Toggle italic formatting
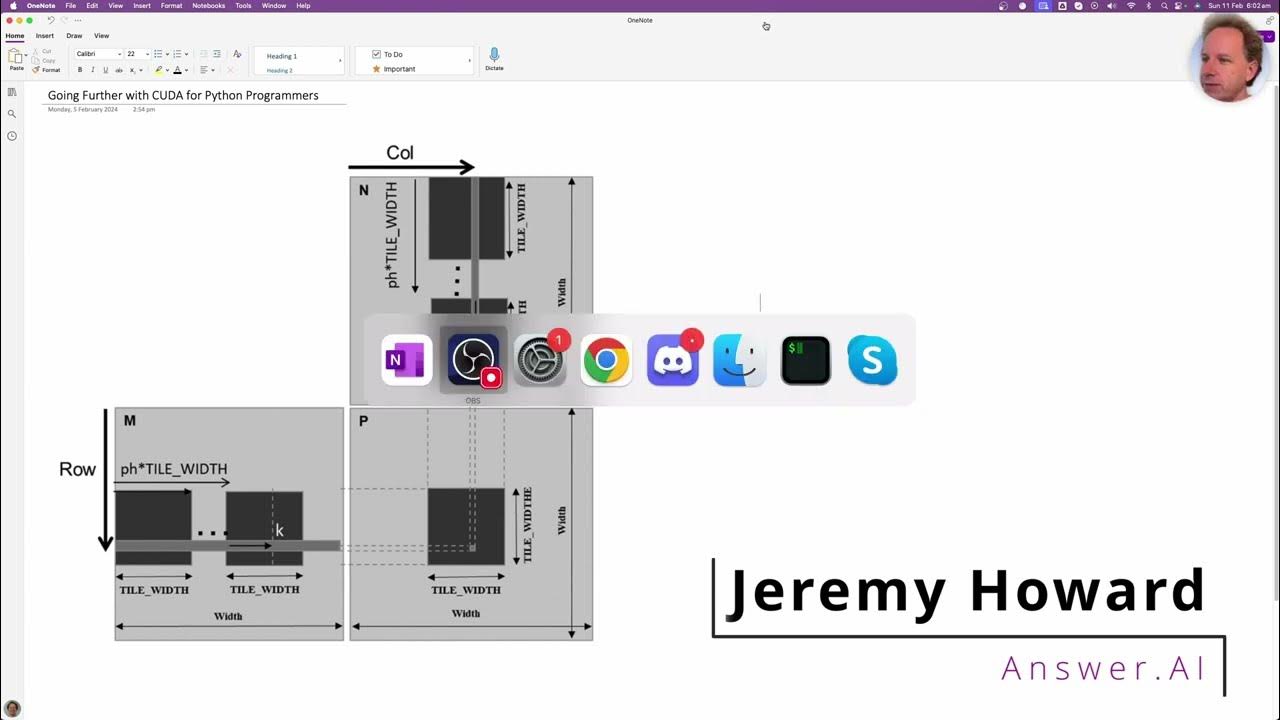The height and width of the screenshot is (720, 1280). pyautogui.click(x=92, y=70)
